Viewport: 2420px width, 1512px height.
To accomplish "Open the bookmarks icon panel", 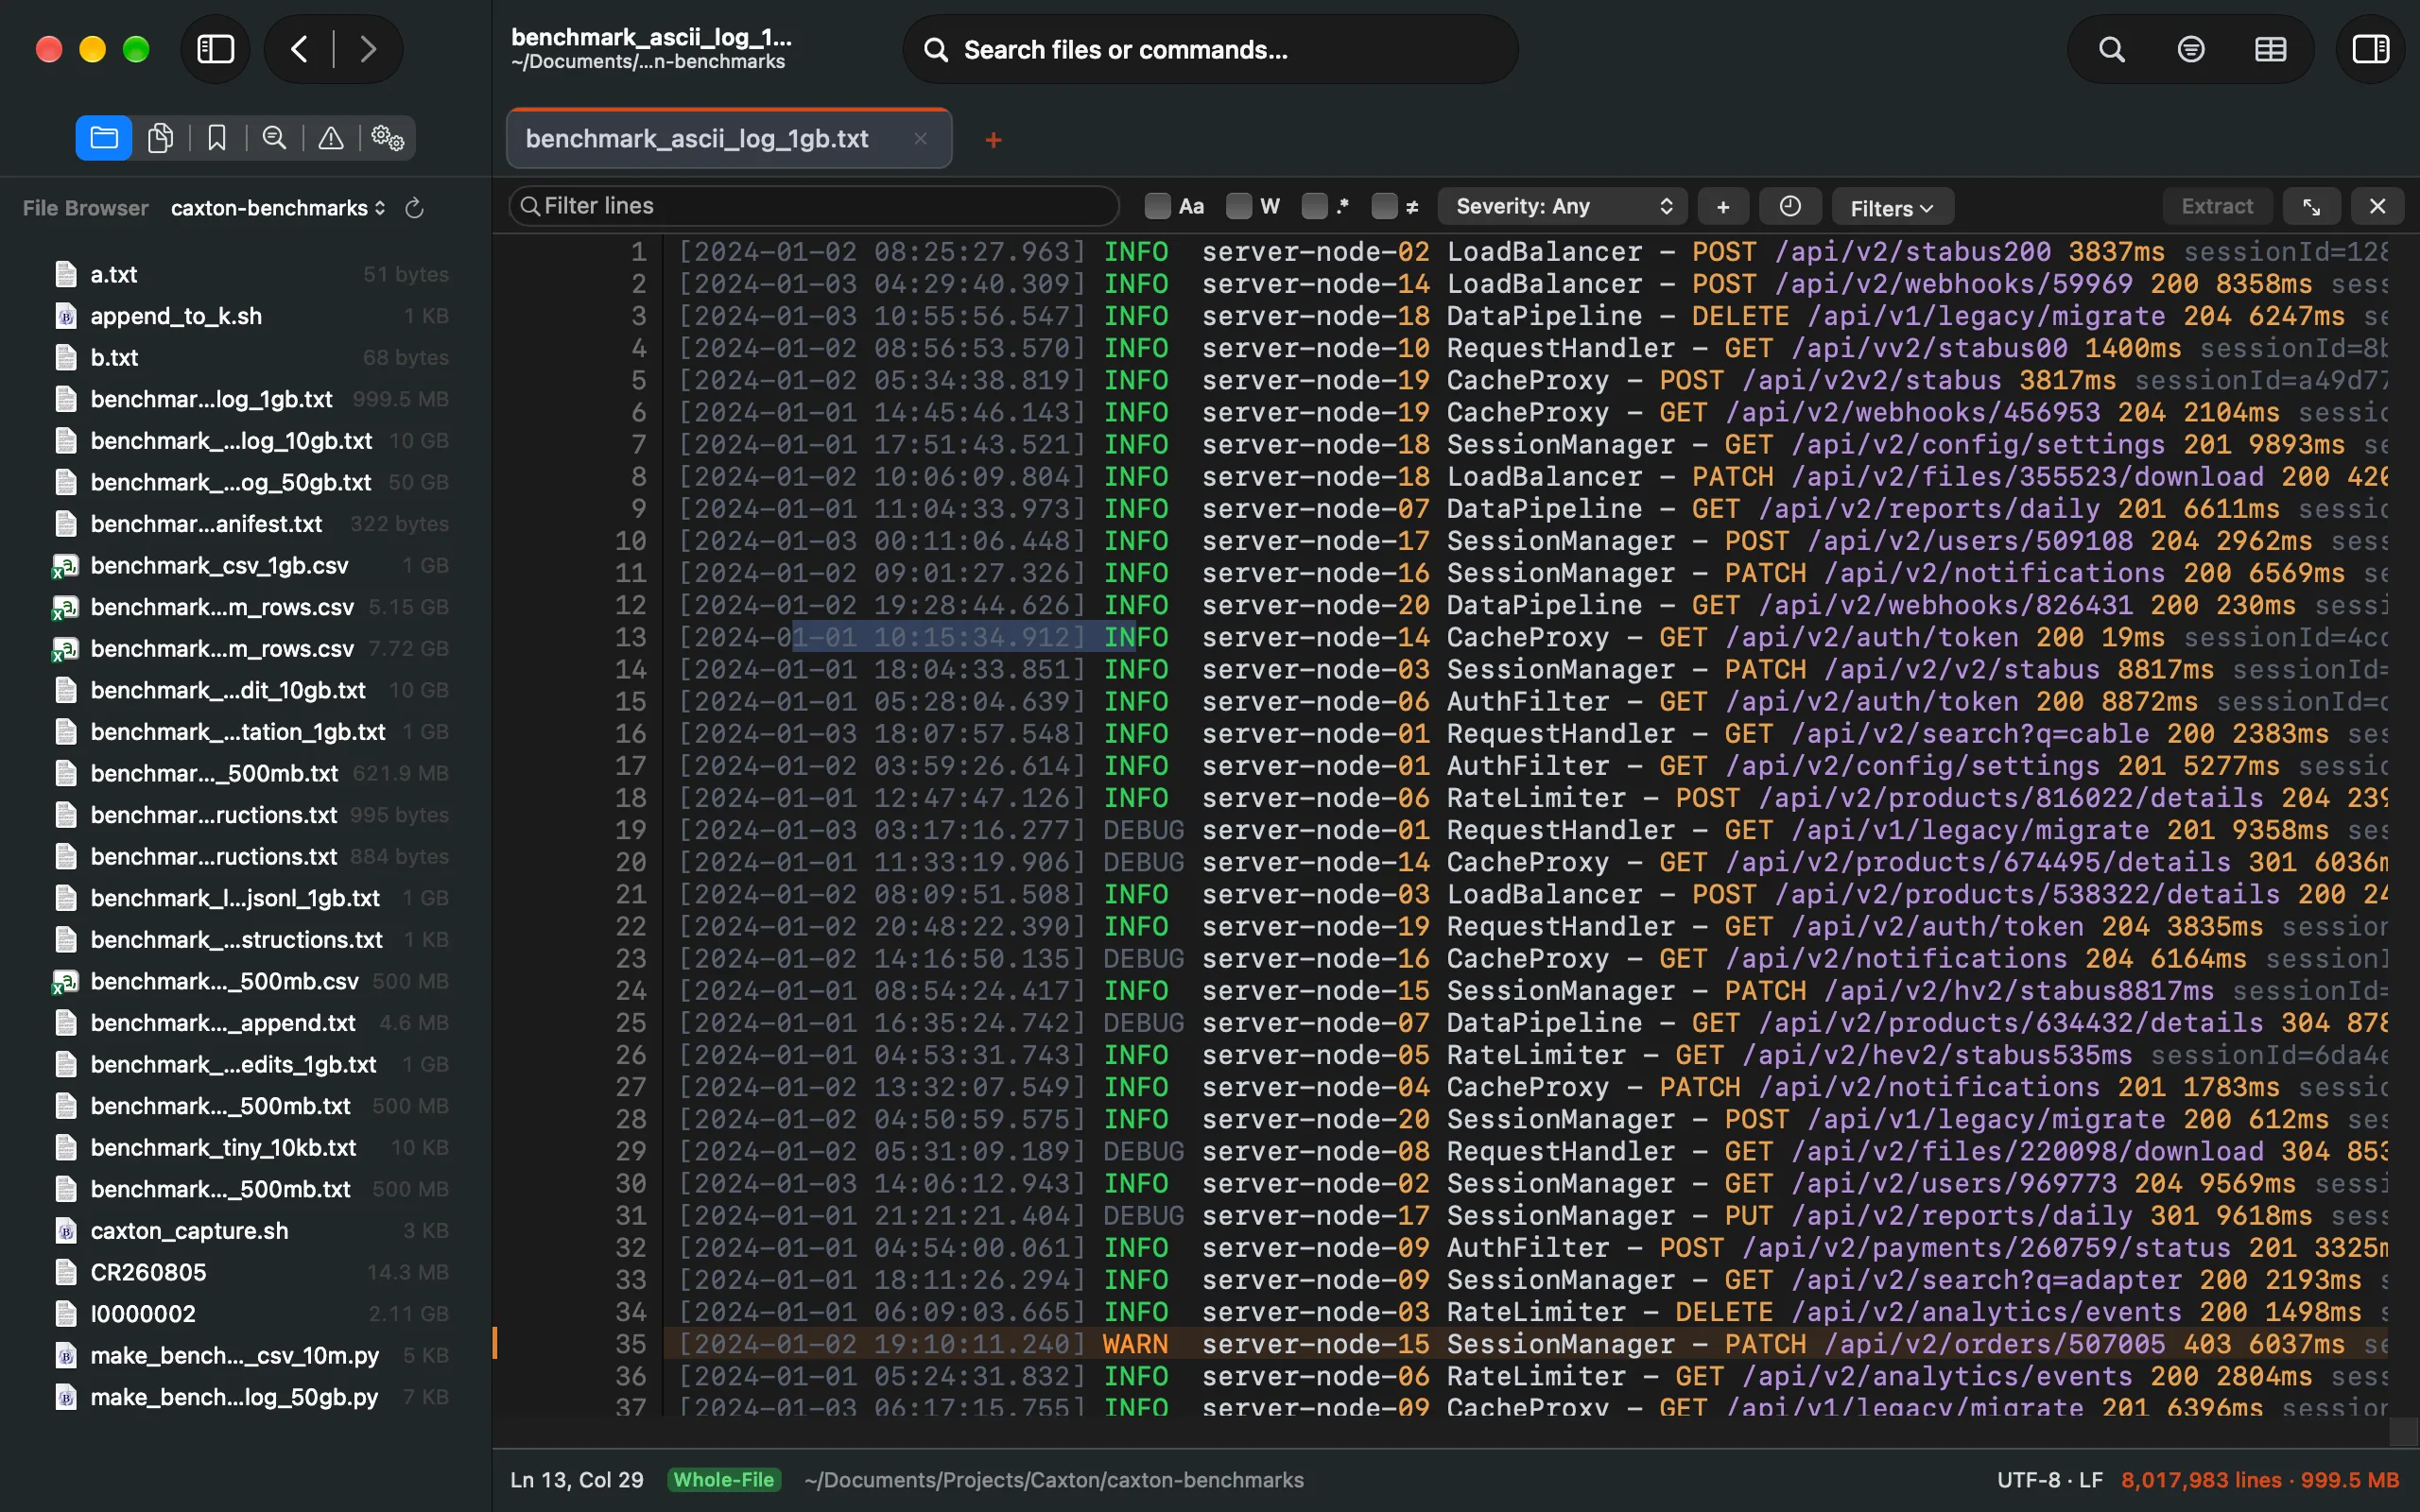I will (217, 138).
